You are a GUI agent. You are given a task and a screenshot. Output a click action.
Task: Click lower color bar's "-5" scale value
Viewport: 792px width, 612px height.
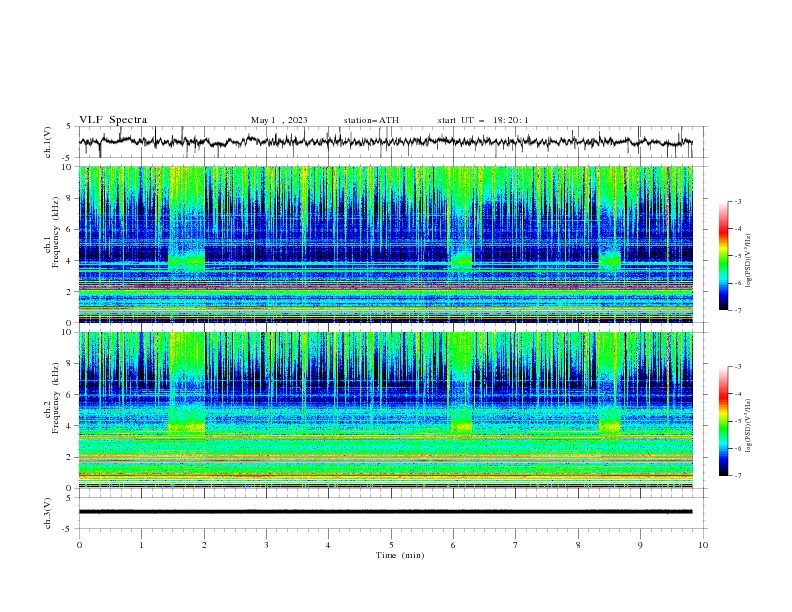pos(737,421)
